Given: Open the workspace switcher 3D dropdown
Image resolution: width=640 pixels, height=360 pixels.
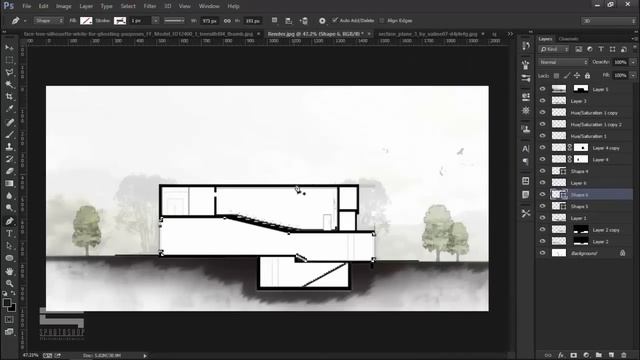Looking at the screenshot, I should pos(608,20).
